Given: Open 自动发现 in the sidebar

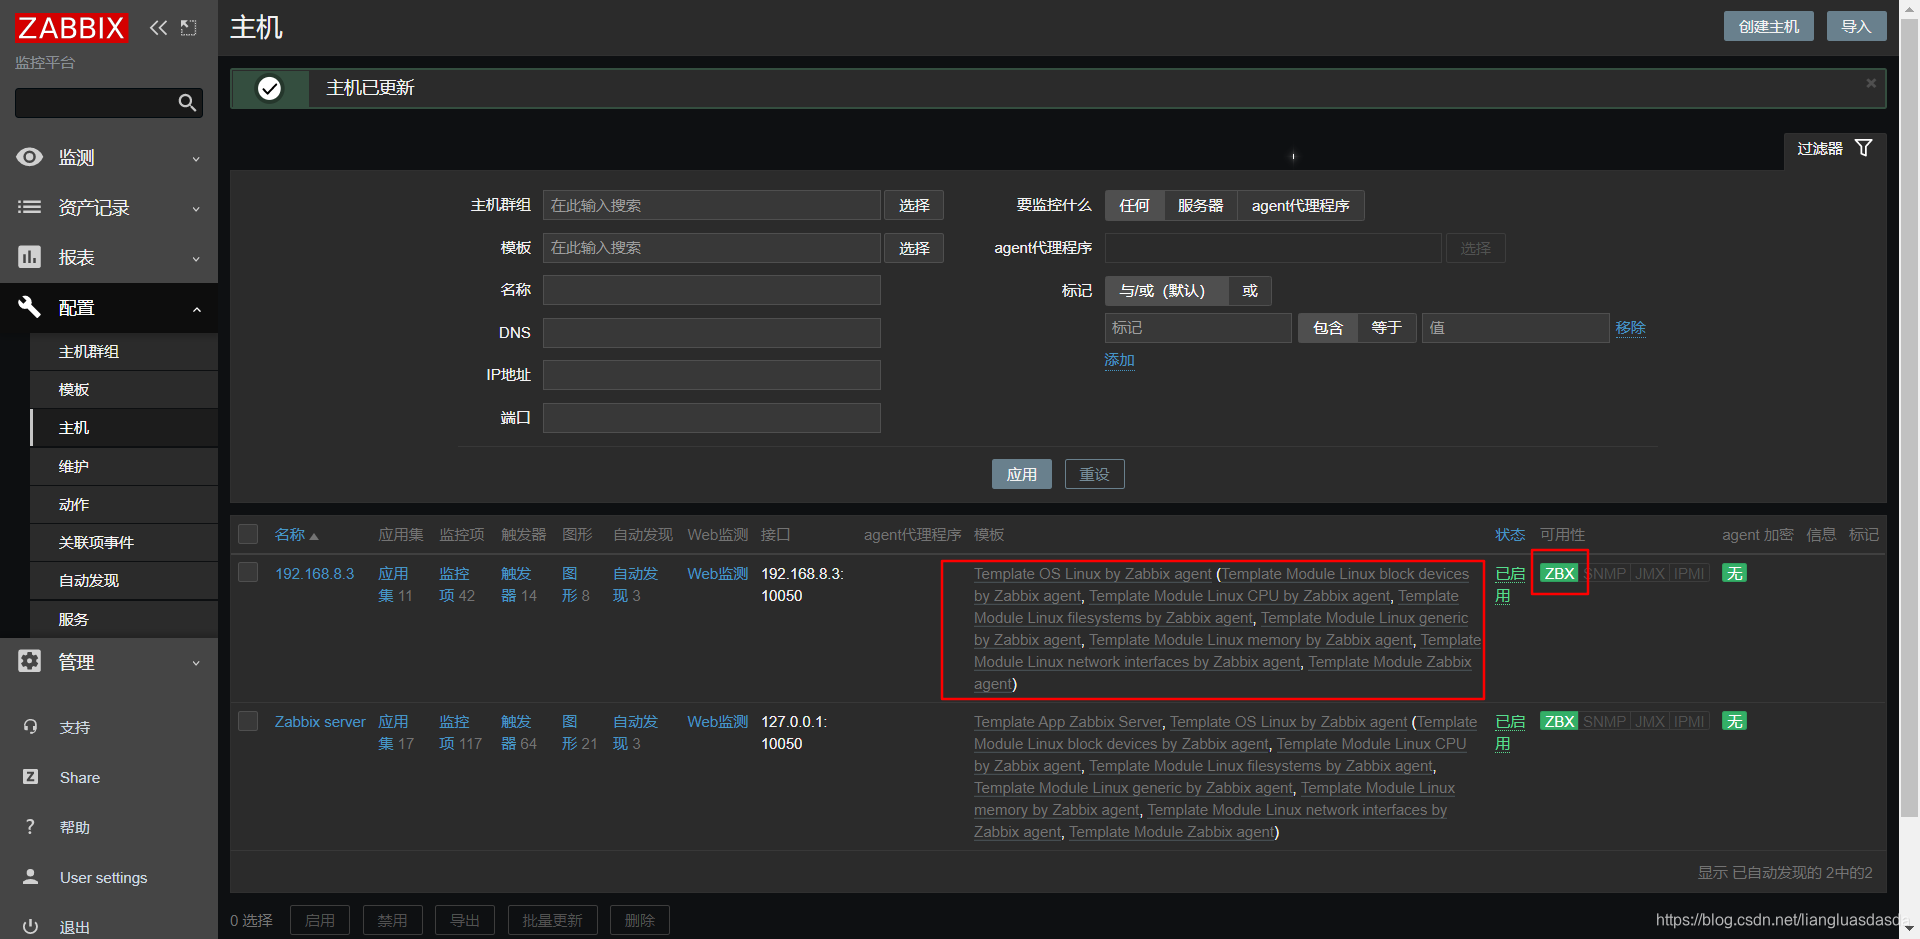Looking at the screenshot, I should tap(124, 580).
